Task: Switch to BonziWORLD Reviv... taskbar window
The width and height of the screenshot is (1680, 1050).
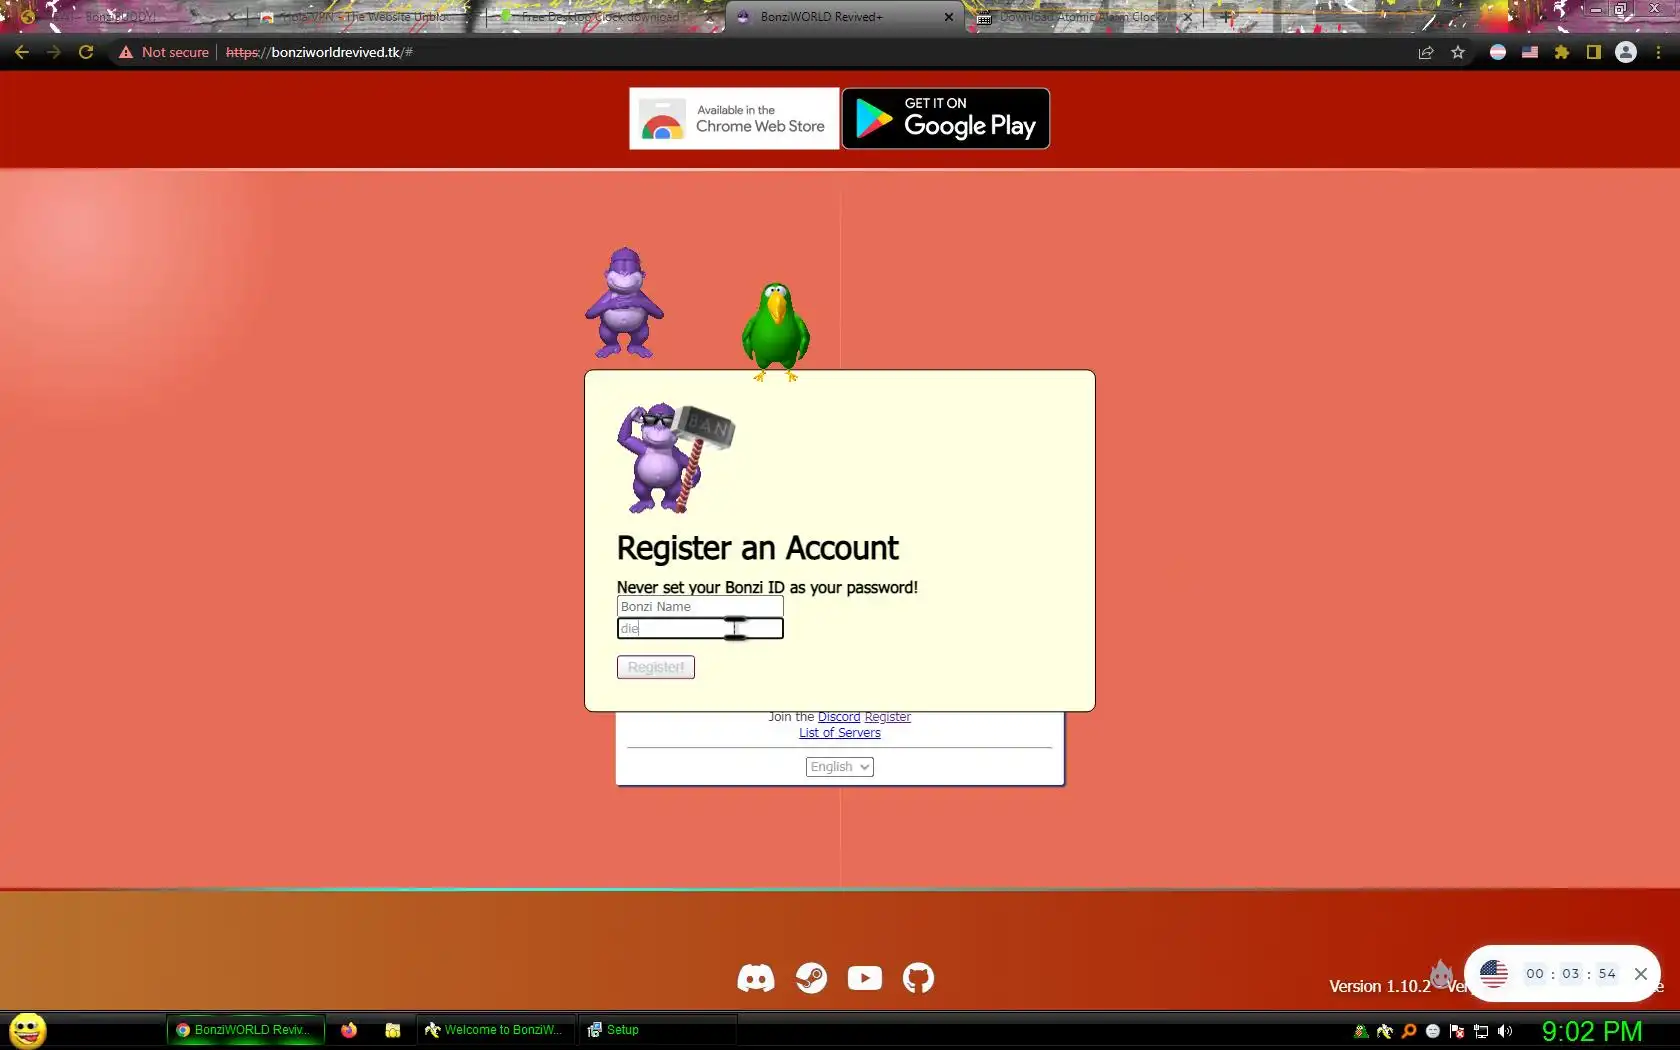Action: tap(246, 1030)
